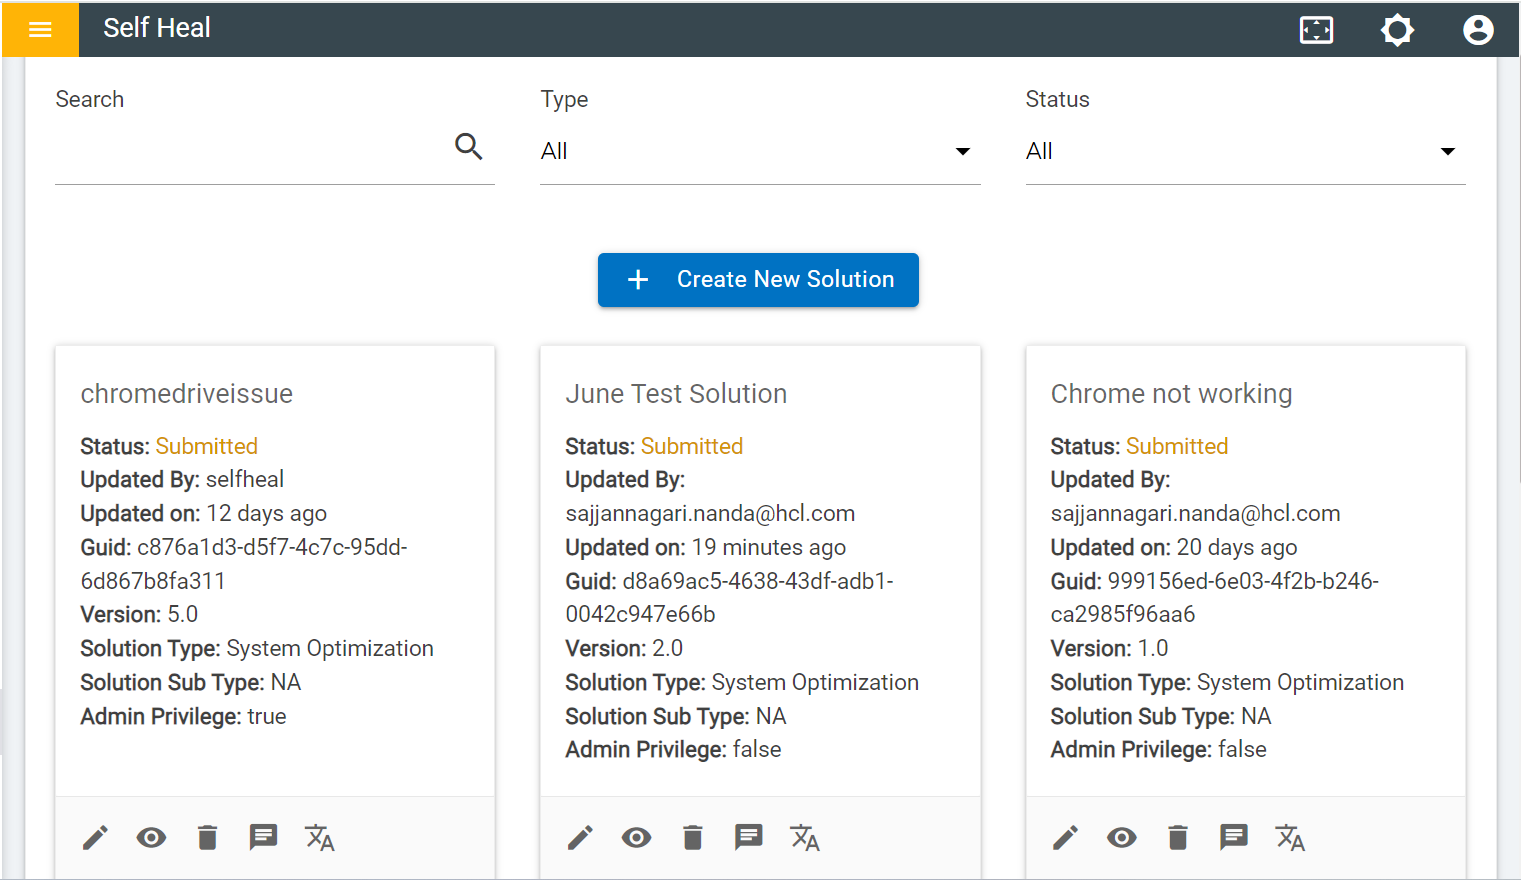This screenshot has height=880, width=1521.
Task: Delete the chromedriveissue solution
Action: (208, 838)
